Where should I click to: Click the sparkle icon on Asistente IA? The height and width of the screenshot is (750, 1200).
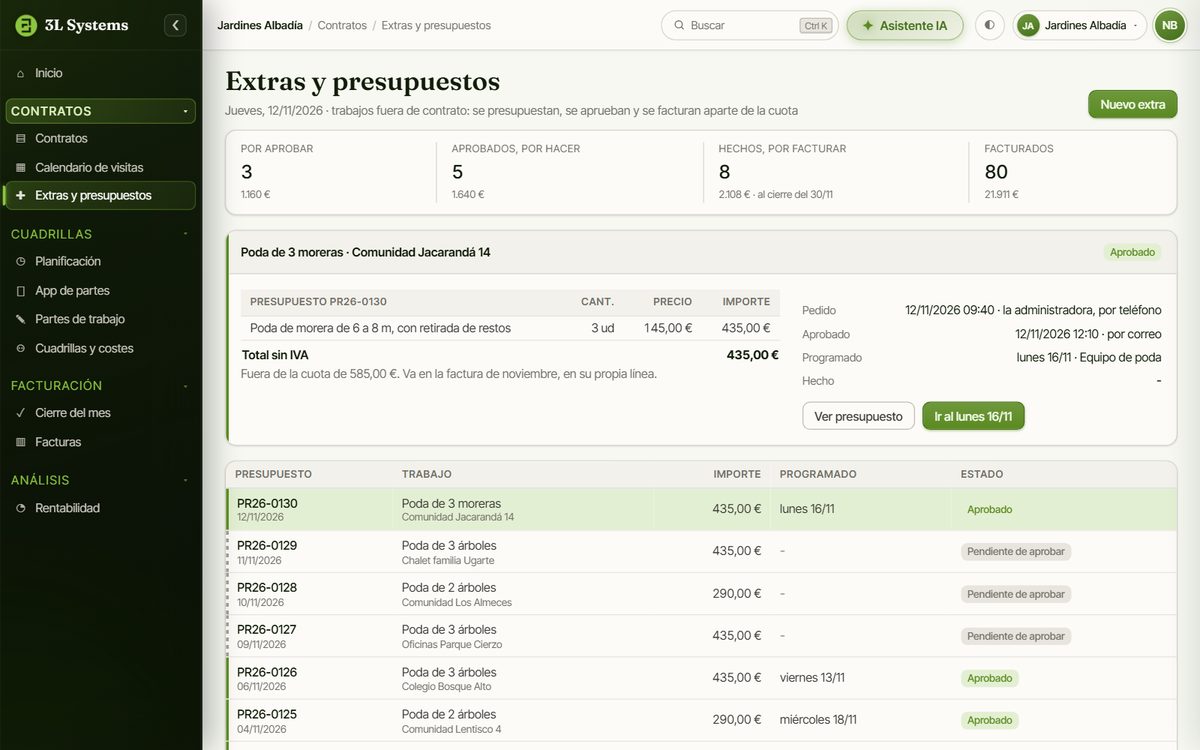(x=867, y=25)
